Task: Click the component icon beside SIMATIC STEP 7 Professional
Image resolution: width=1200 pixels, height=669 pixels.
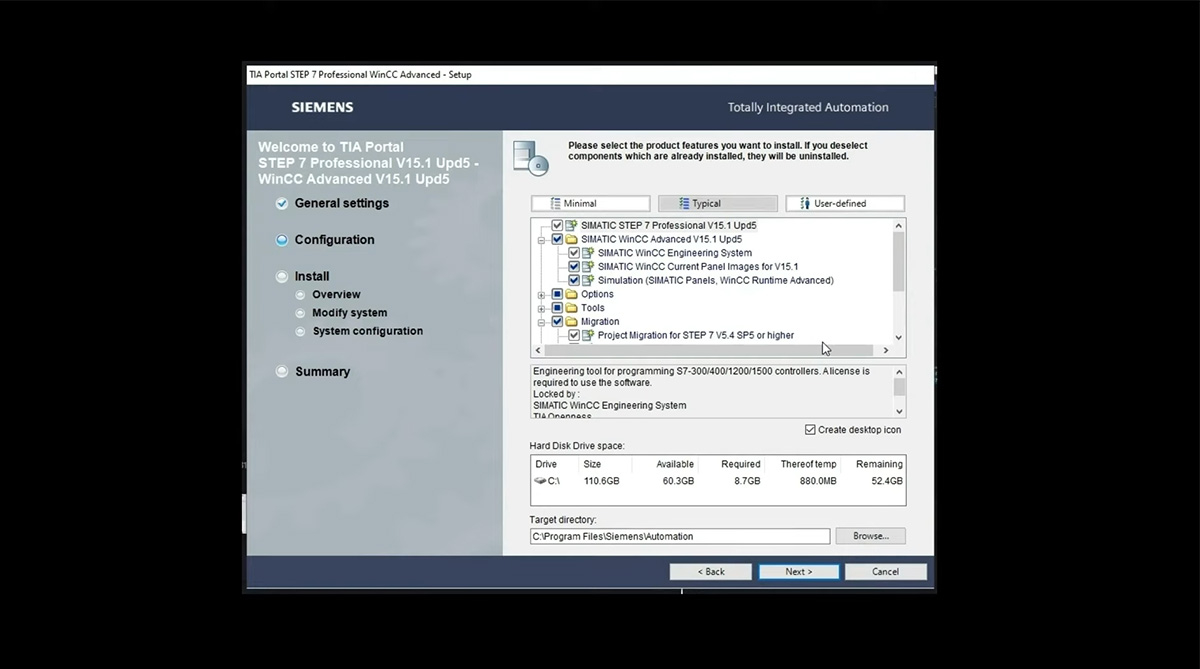Action: (x=572, y=225)
